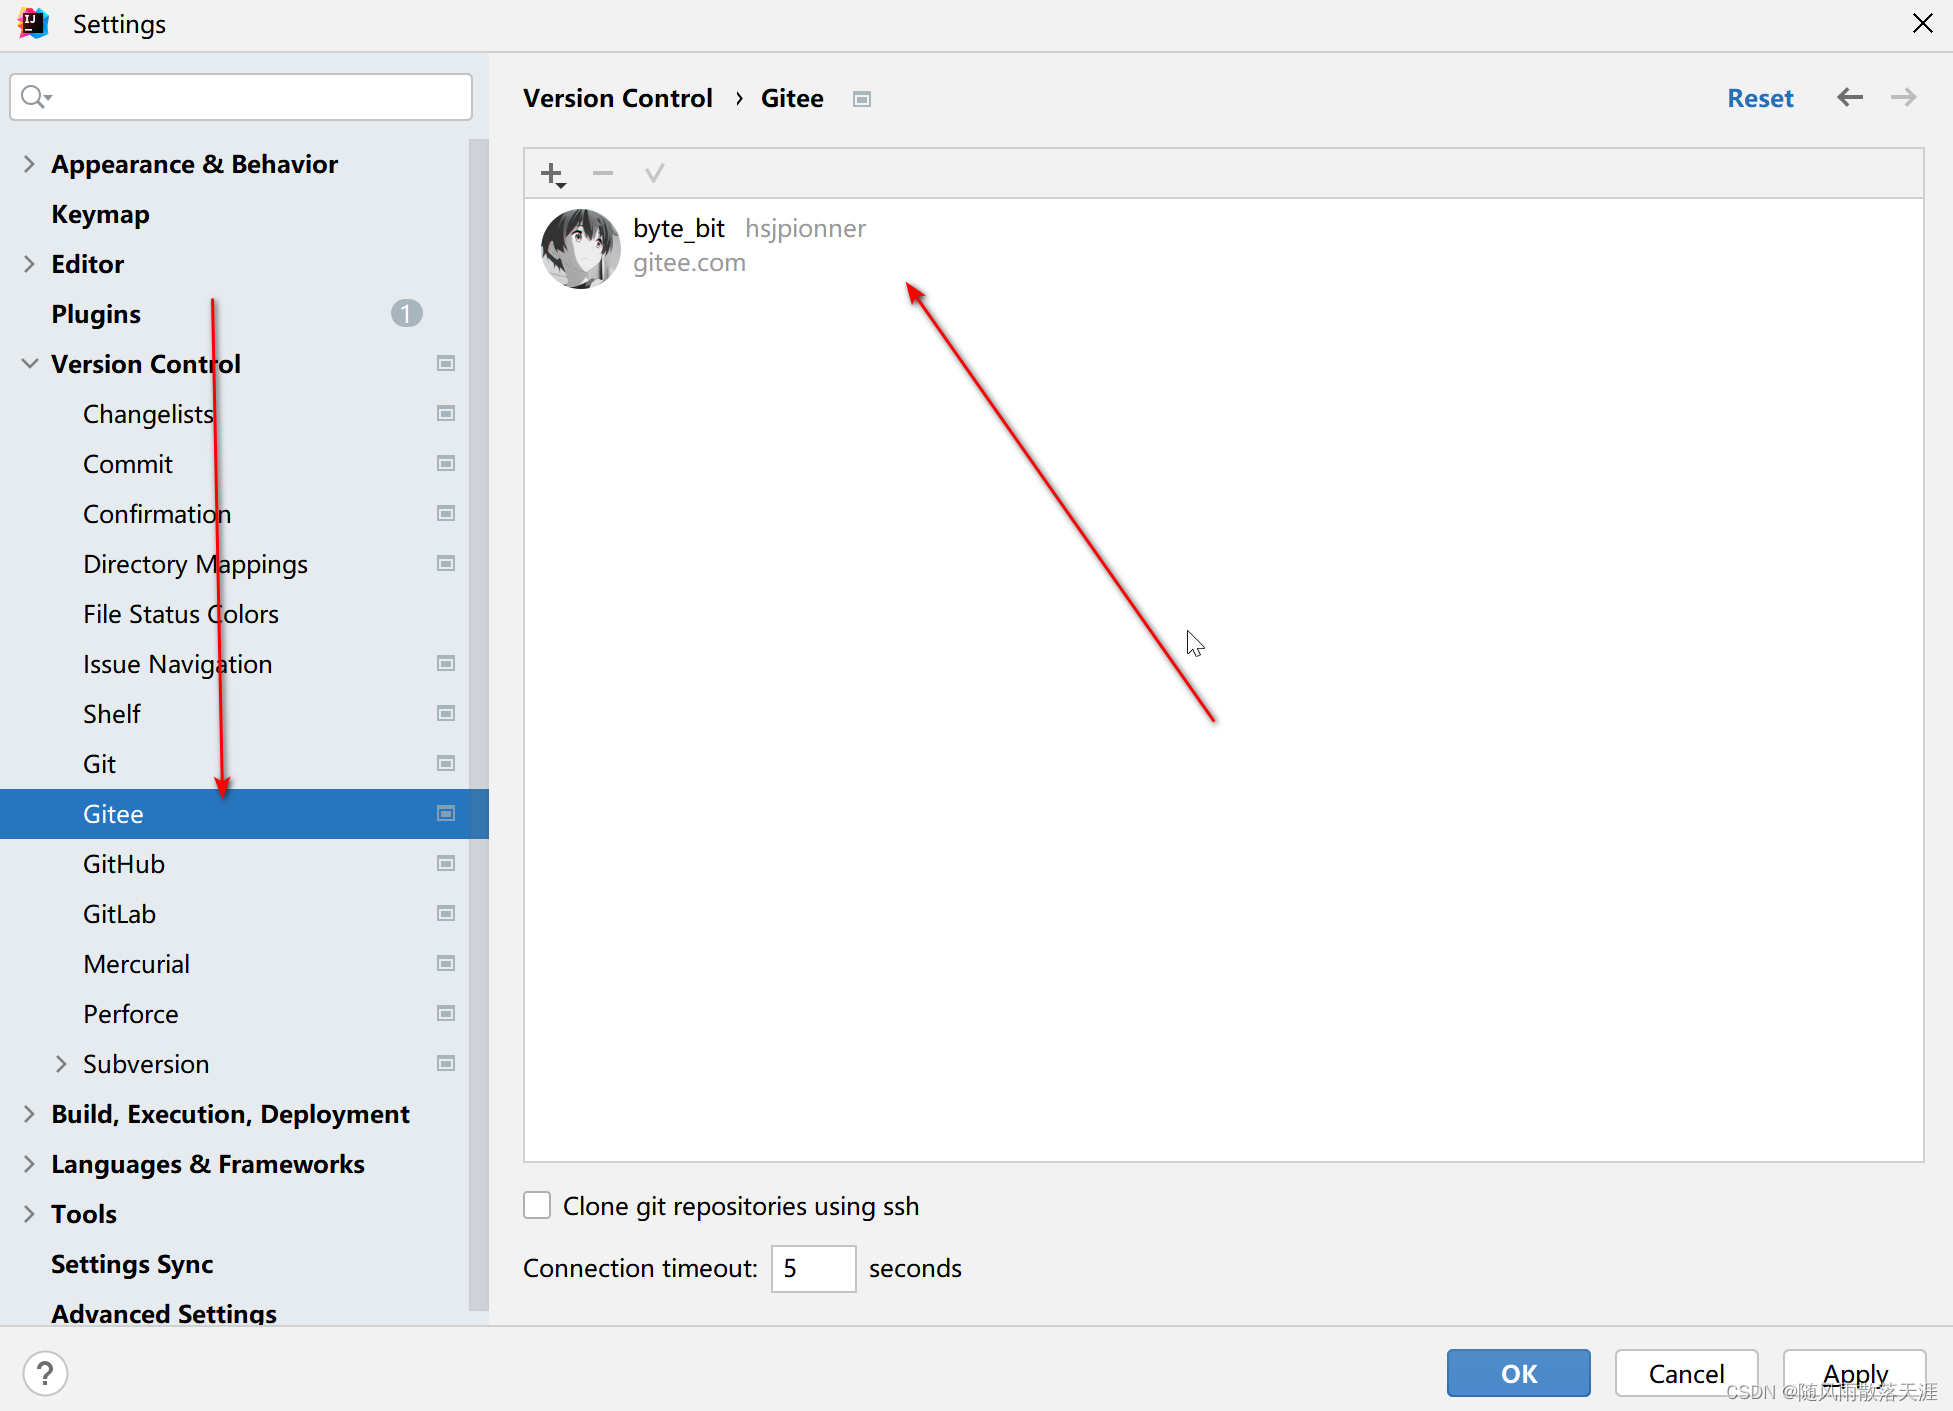The width and height of the screenshot is (1953, 1411).
Task: Click the Changelists settings panel icon
Action: [446, 412]
